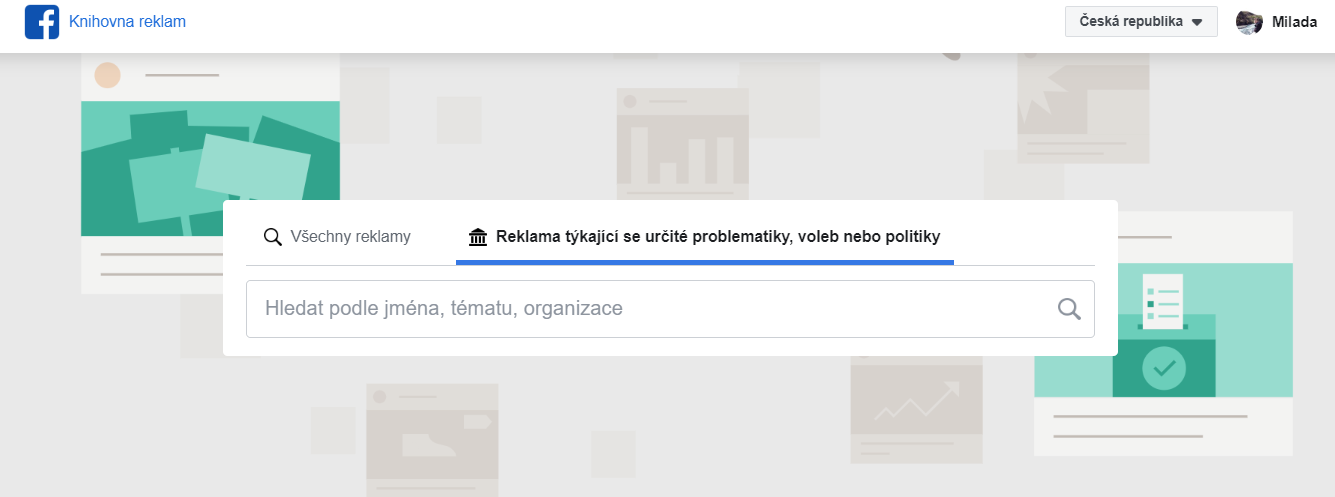
Task: Click the search magnifier icon inside the search field
Action: 1069,309
